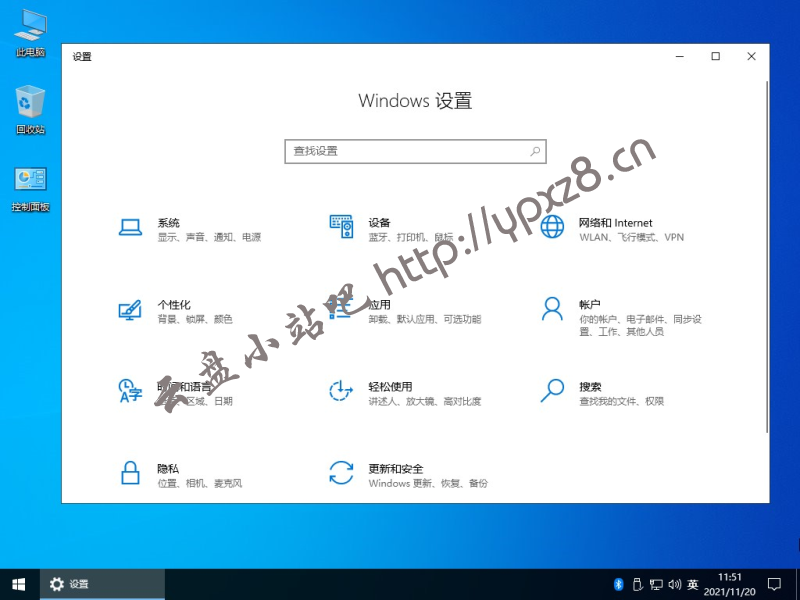Close the 设置 window
The image size is (800, 600).
[751, 56]
